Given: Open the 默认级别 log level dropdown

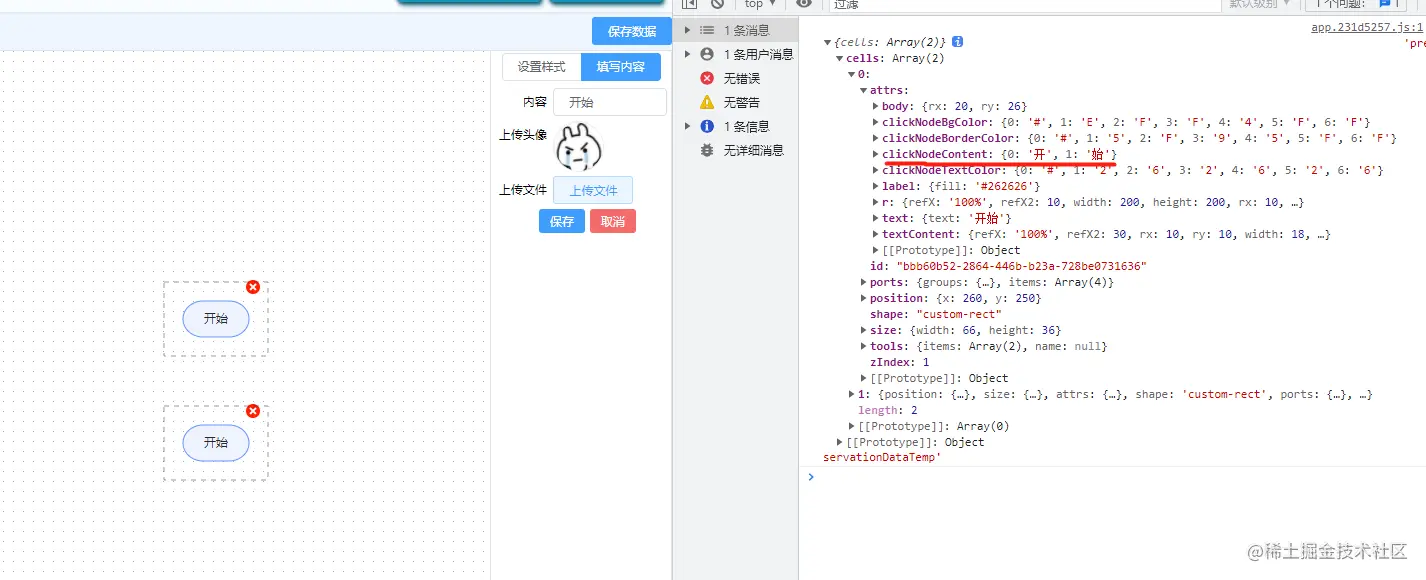Looking at the screenshot, I should tap(1259, 4).
